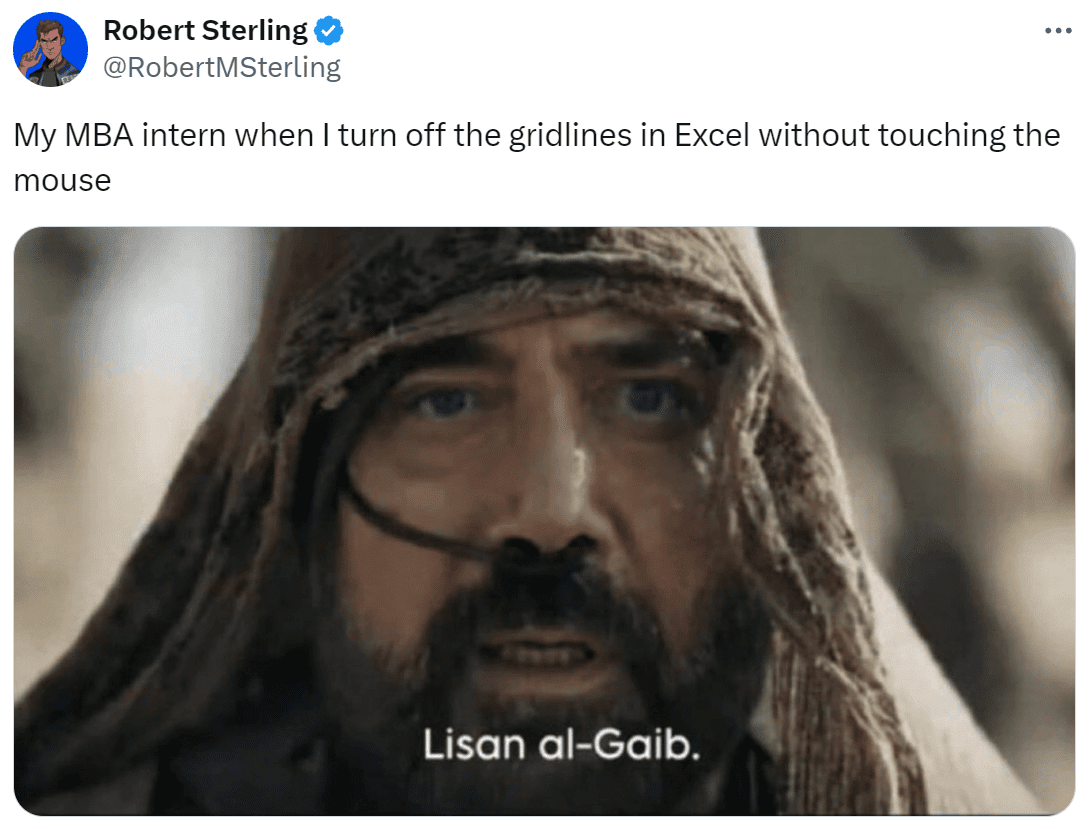Open the three-dot more options menu
Viewport: 1092px width, 829px height.
point(1058,31)
